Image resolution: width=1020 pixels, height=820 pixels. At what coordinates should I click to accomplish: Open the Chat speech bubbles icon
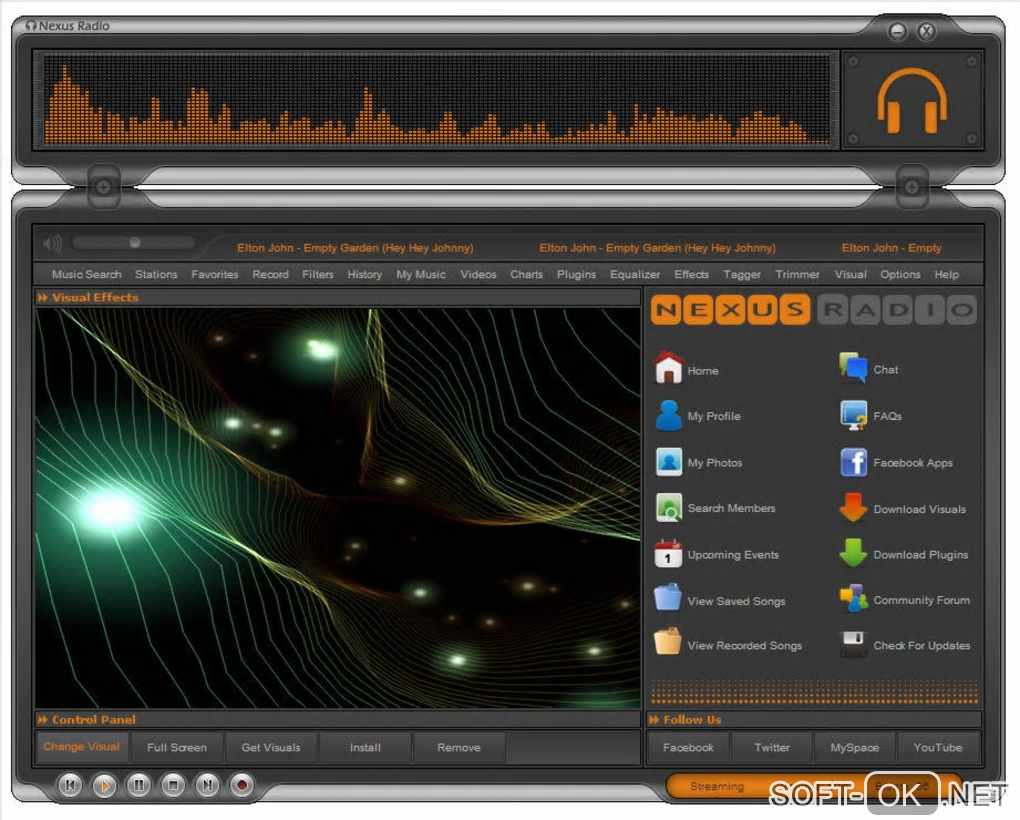[853, 367]
